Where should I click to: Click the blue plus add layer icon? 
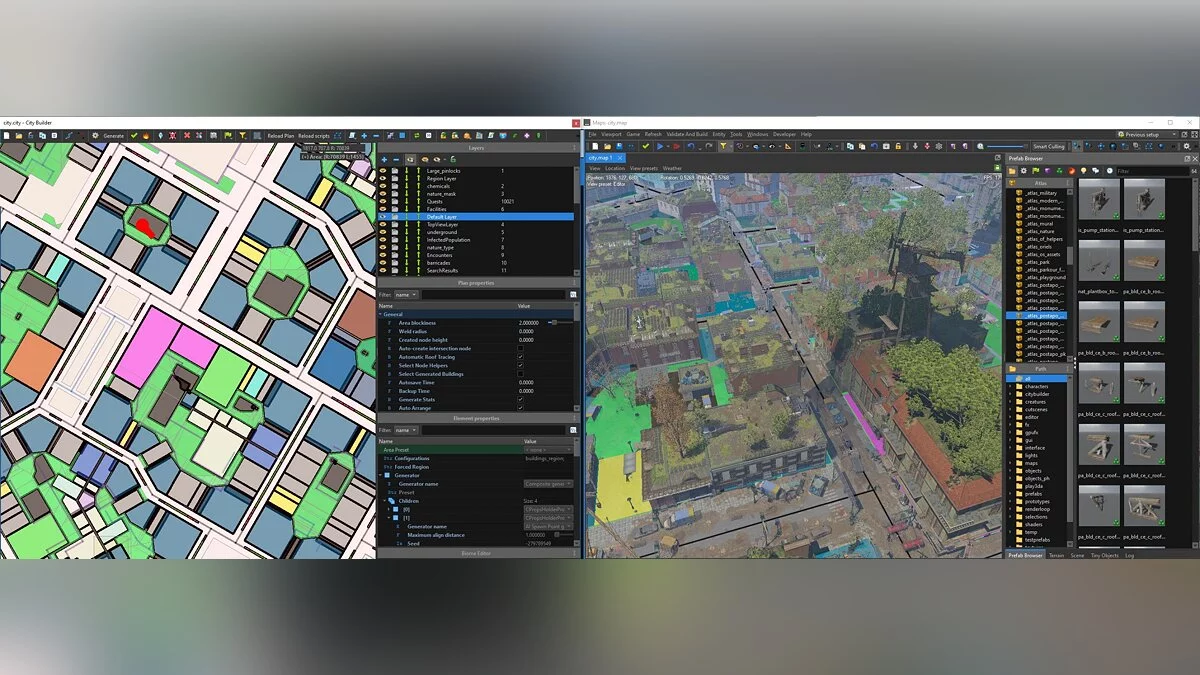(384, 159)
